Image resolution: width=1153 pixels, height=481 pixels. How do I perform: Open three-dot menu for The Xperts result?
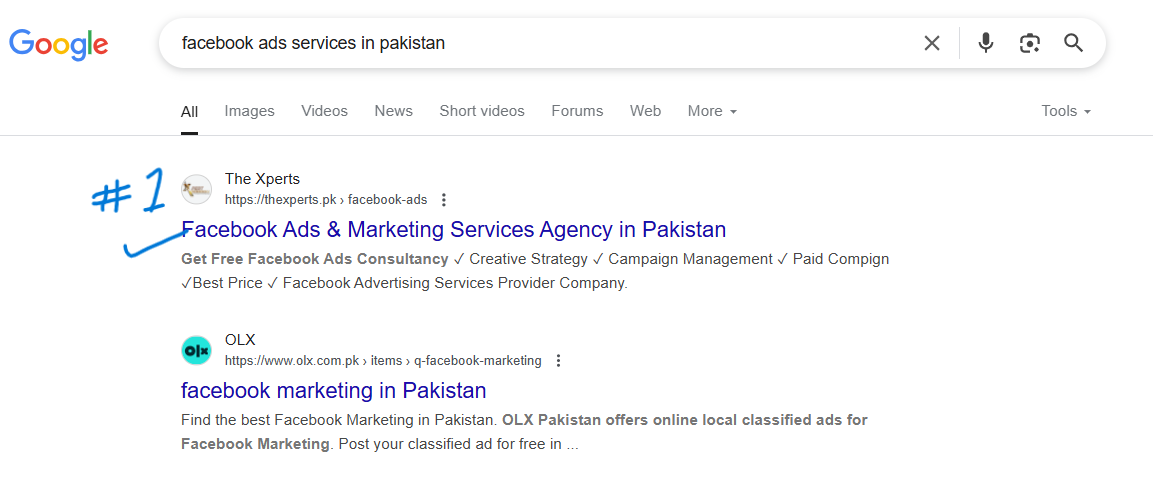[443, 200]
